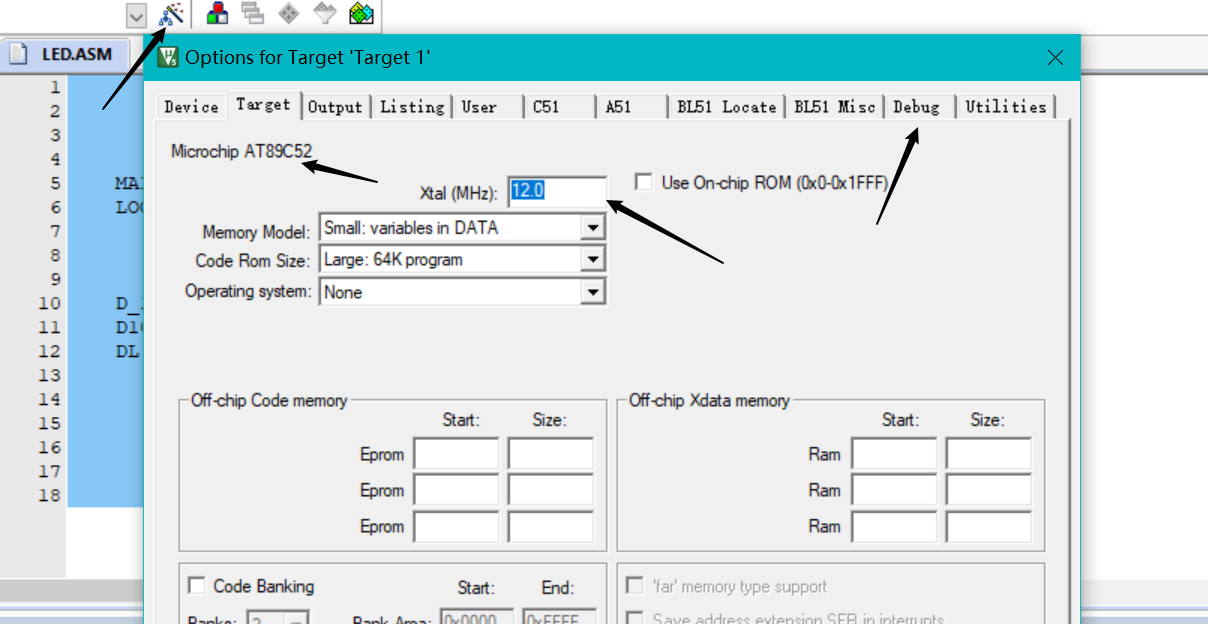Image resolution: width=1208 pixels, height=624 pixels.
Task: Click line number 9 in LED.ASM editor
Action: tap(54, 279)
